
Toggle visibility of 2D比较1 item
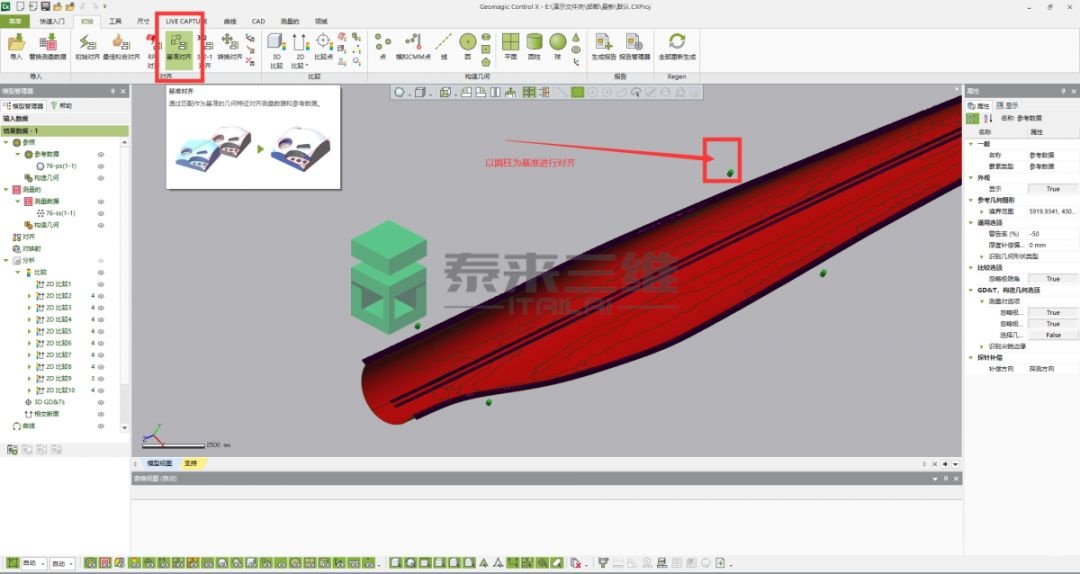tap(101, 284)
